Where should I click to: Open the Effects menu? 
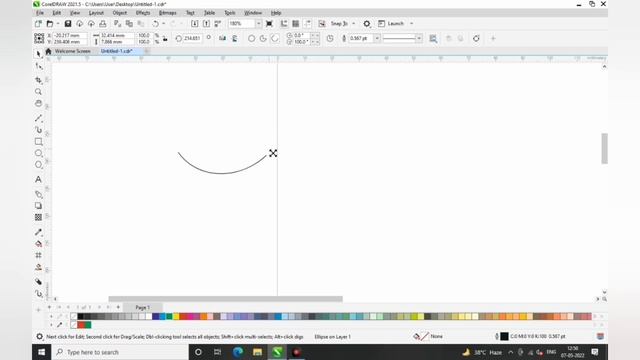coord(143,13)
